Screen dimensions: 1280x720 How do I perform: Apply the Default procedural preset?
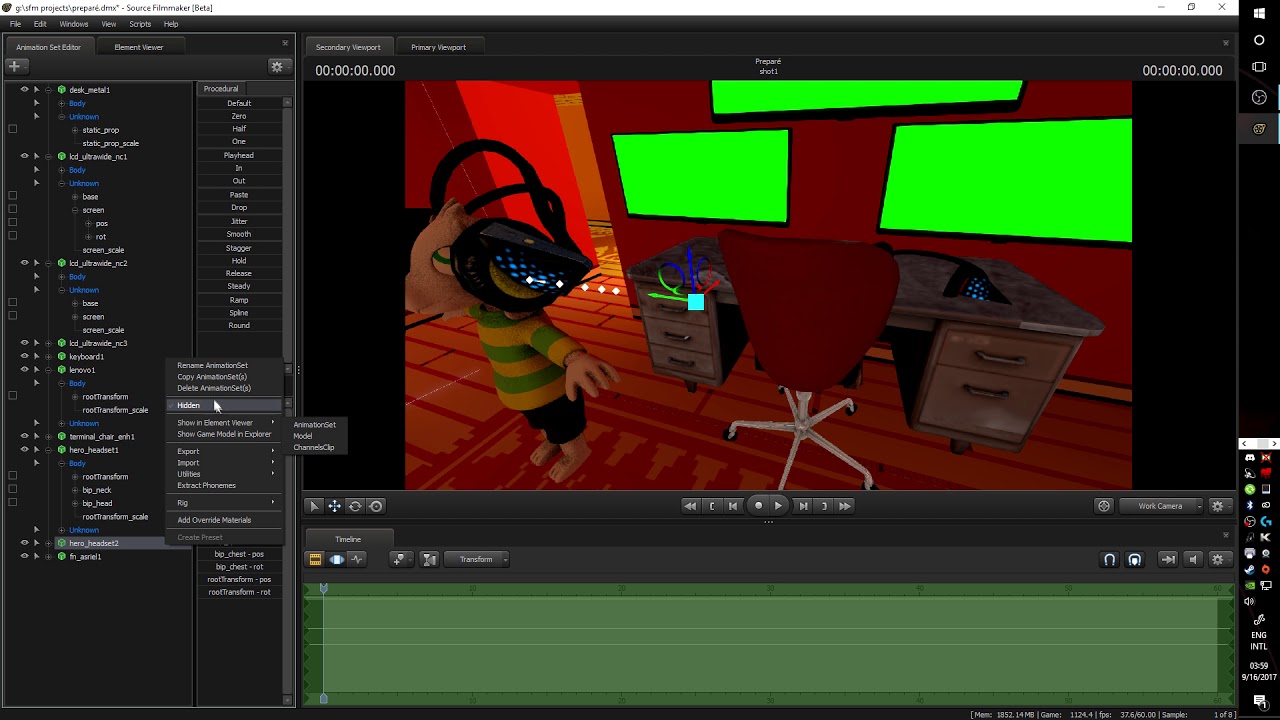239,103
